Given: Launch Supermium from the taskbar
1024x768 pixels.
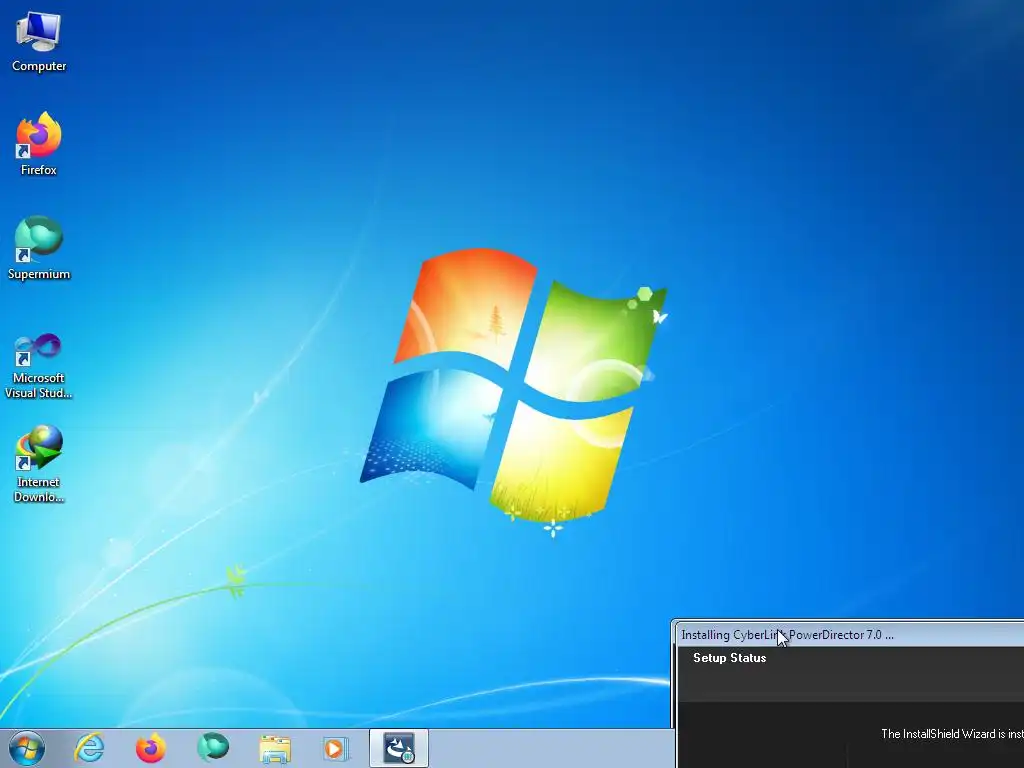Looking at the screenshot, I should point(212,748).
